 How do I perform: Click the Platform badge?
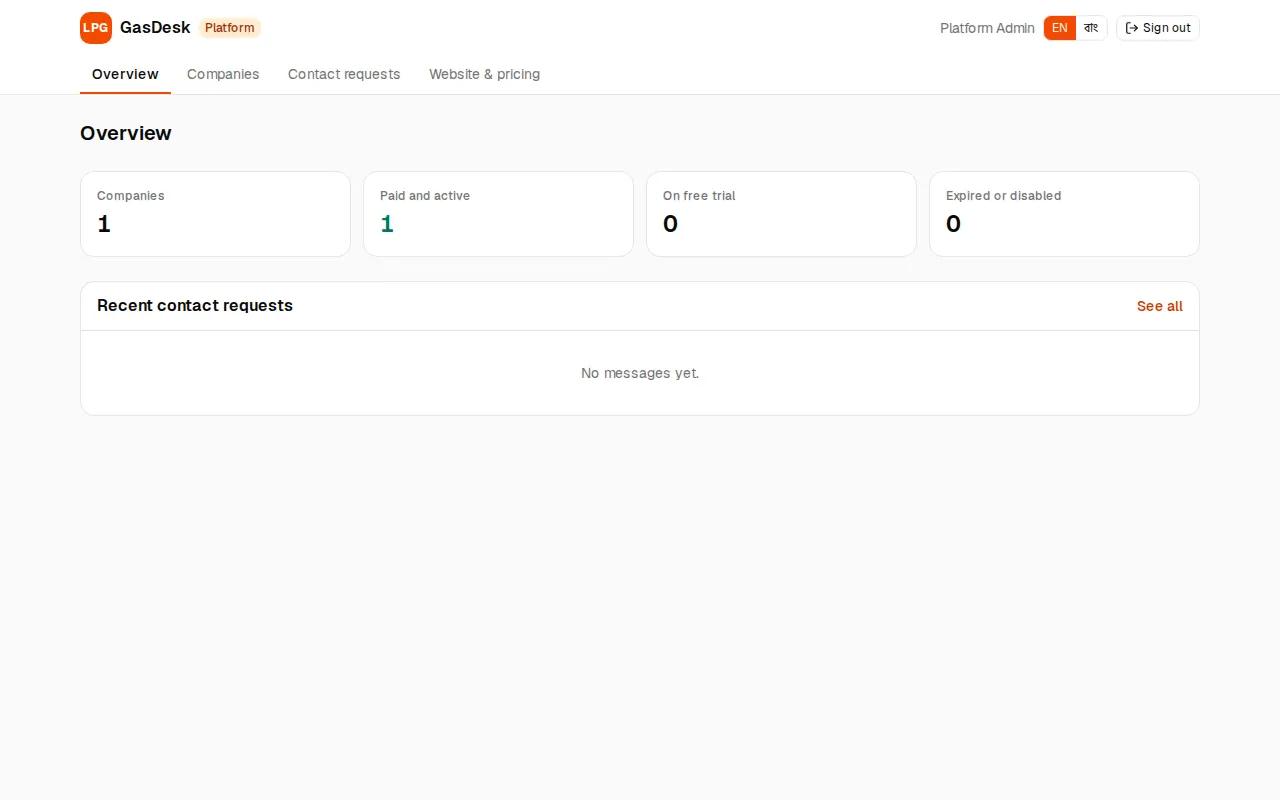[x=230, y=28]
